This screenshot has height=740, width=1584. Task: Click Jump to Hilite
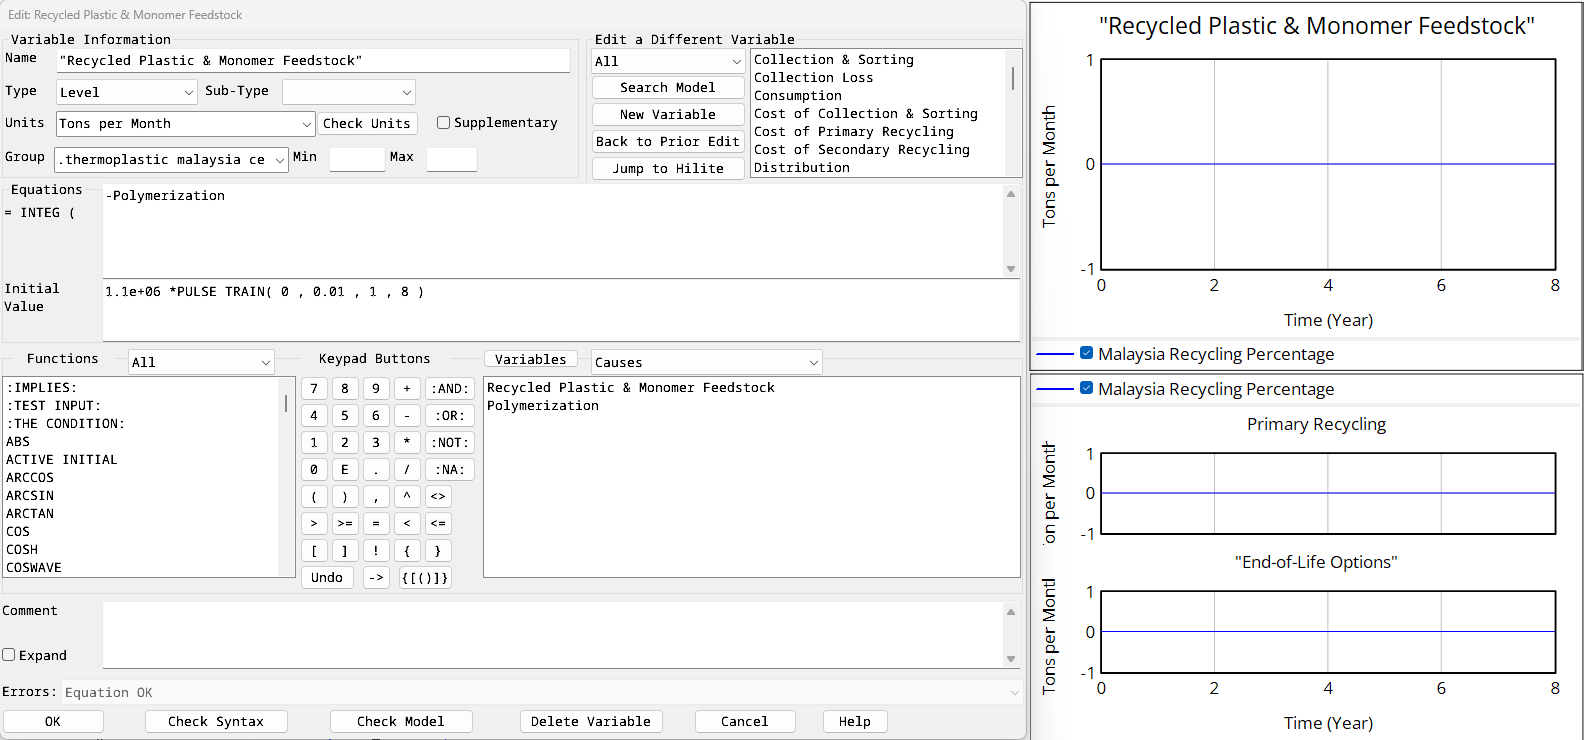point(668,169)
